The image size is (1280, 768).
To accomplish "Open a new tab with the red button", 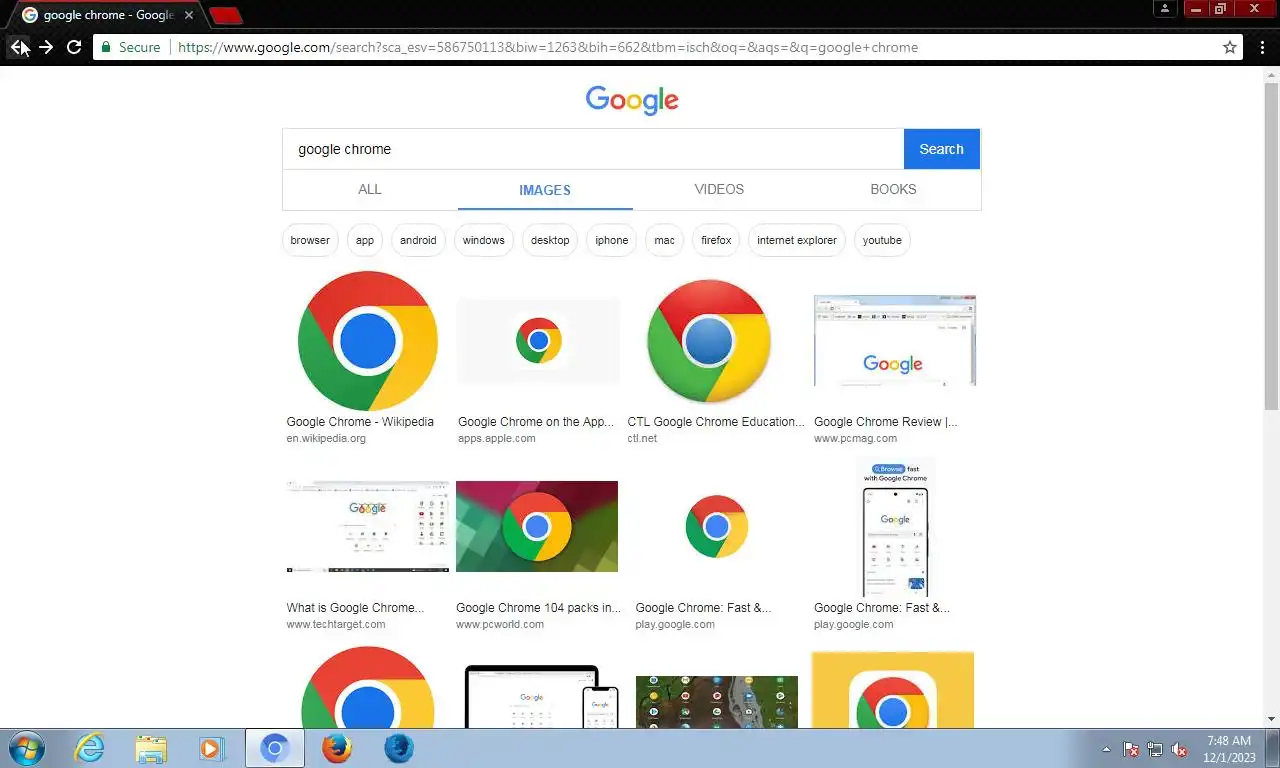I will 227,15.
